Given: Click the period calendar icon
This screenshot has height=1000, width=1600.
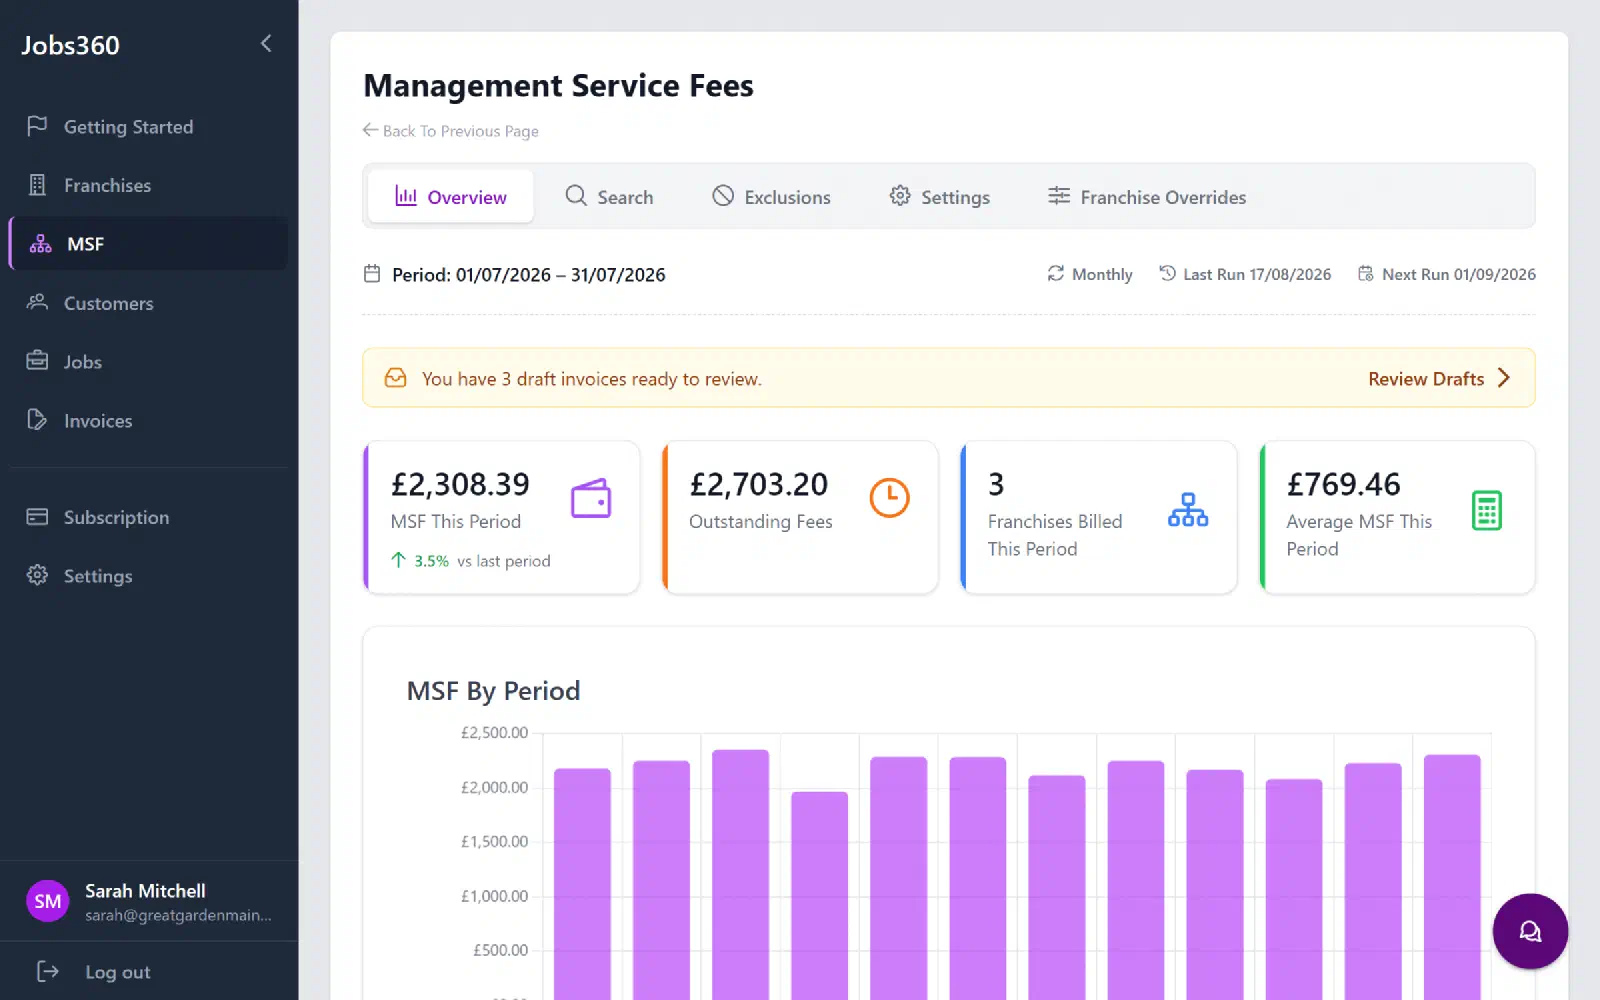Looking at the screenshot, I should pos(372,274).
